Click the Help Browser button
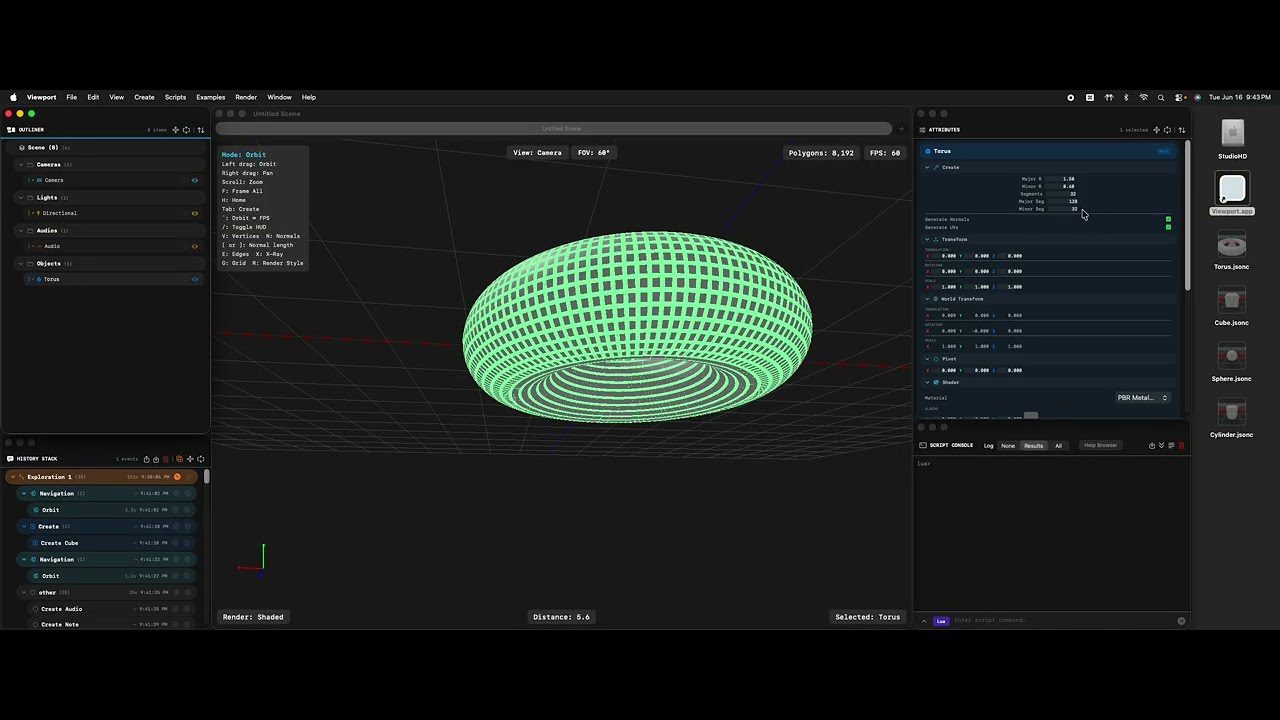The height and width of the screenshot is (720, 1280). pos(1100,446)
